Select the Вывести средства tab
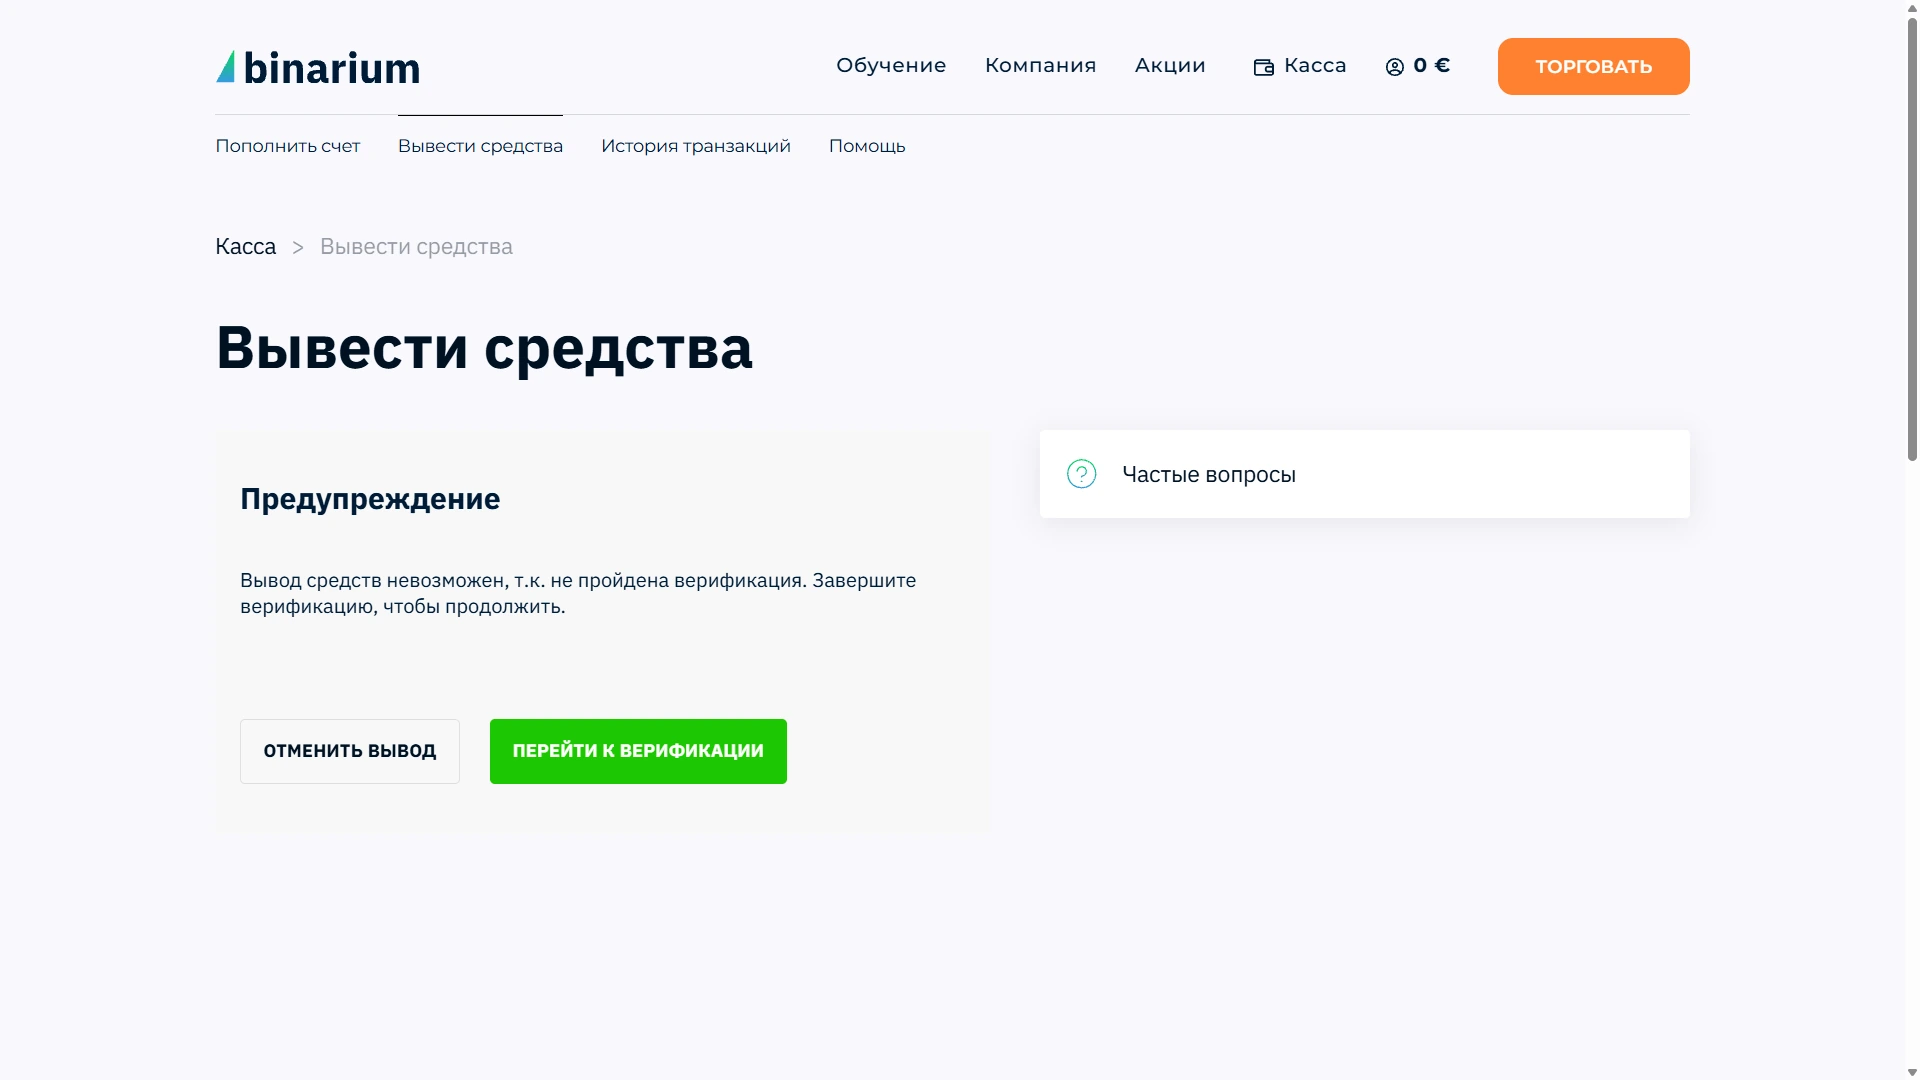Screen dimensions: 1920x1080 coord(480,146)
